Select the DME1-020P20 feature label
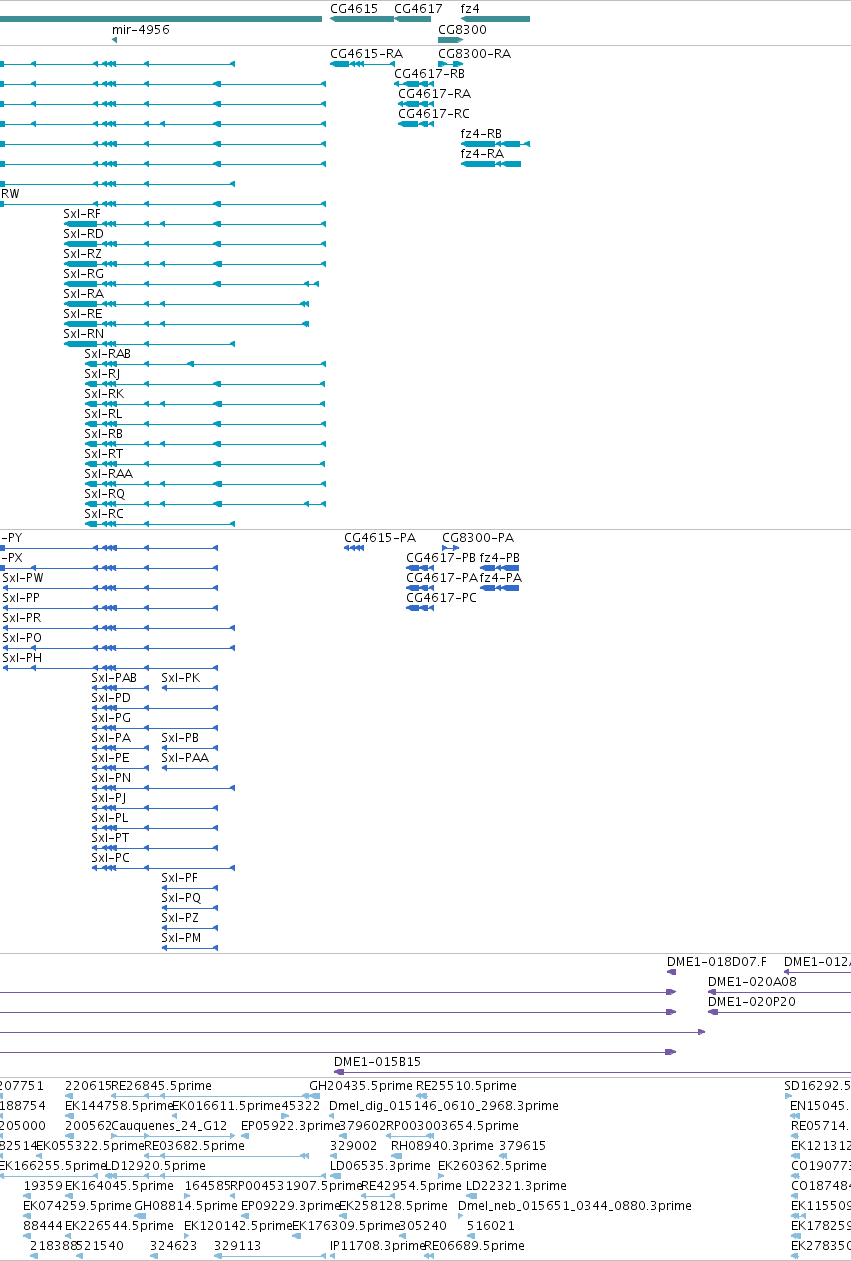Screen dimensions: 851x1261 tap(752, 1002)
